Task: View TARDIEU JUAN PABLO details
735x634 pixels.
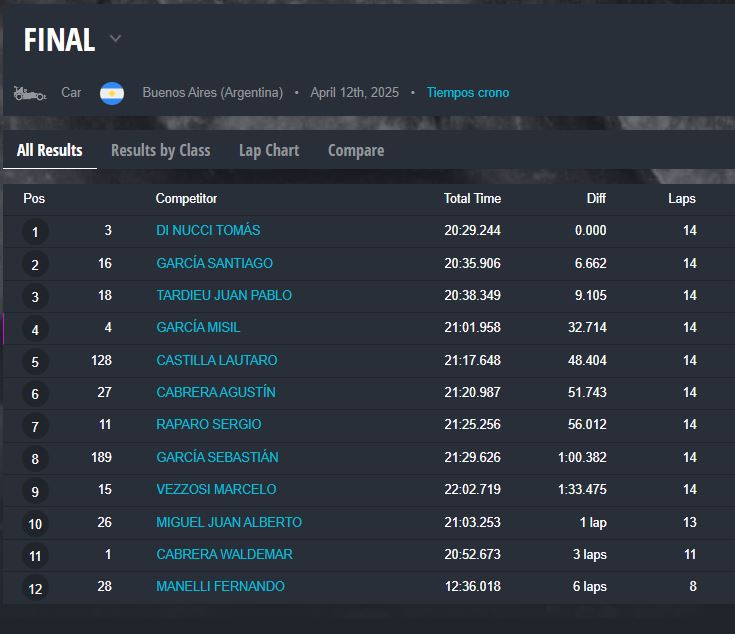Action: tap(224, 296)
